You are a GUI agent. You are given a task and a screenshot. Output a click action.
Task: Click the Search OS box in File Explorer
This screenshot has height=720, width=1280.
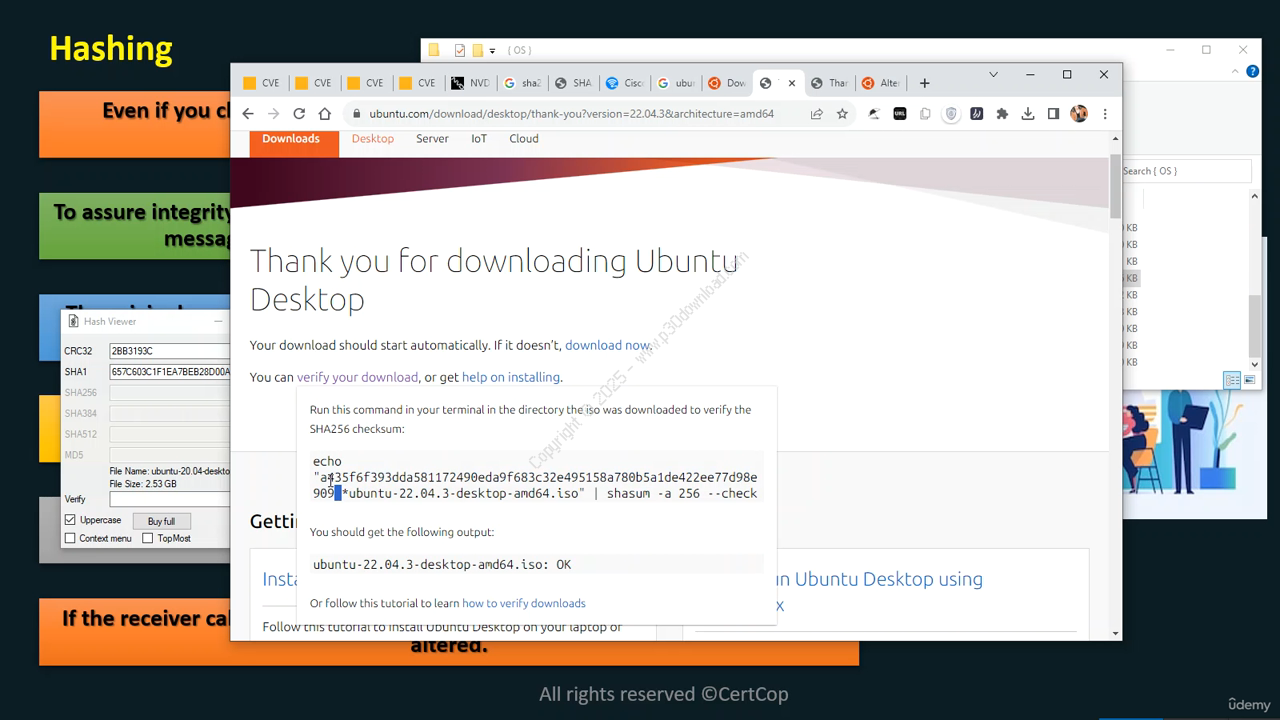coord(1186,171)
